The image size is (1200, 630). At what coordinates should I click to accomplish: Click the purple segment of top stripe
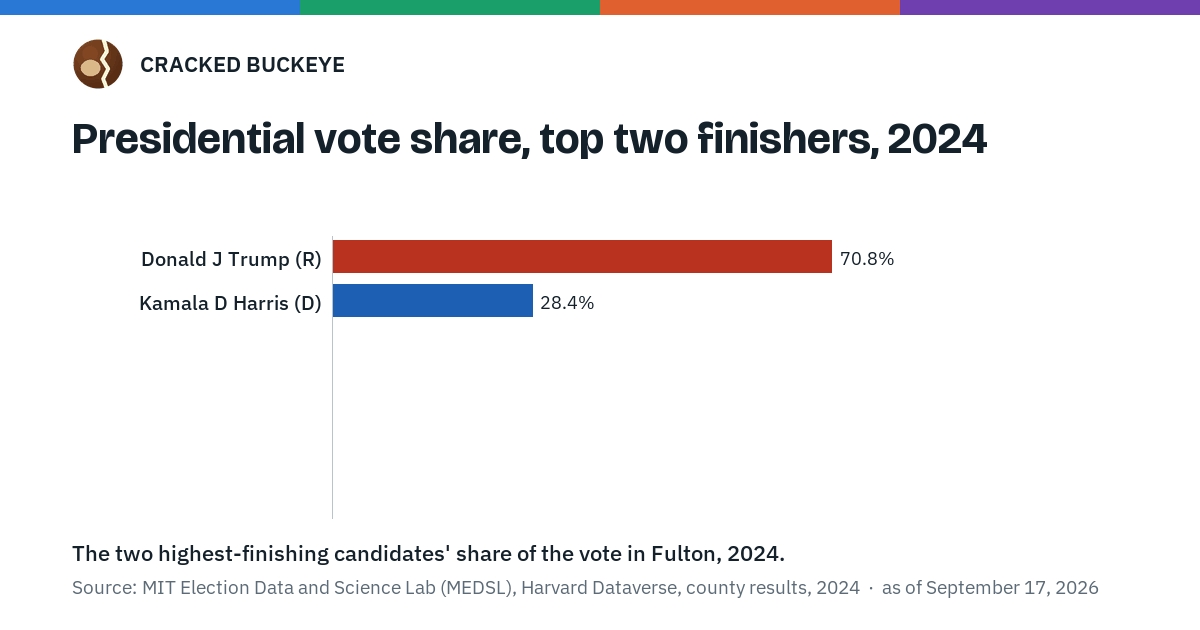[1050, 7]
